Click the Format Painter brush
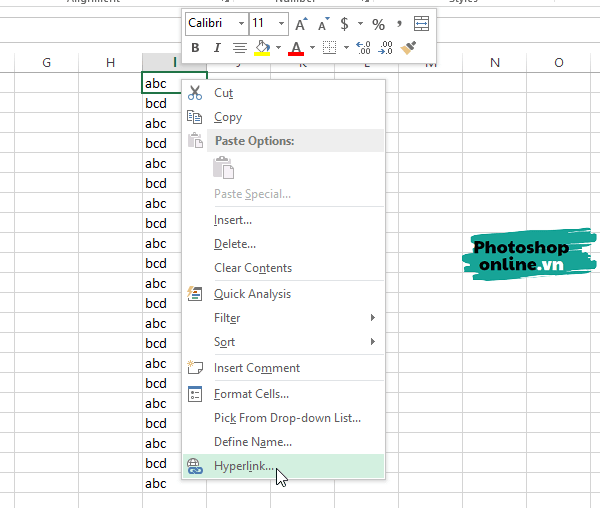The image size is (600, 508). pyautogui.click(x=408, y=48)
